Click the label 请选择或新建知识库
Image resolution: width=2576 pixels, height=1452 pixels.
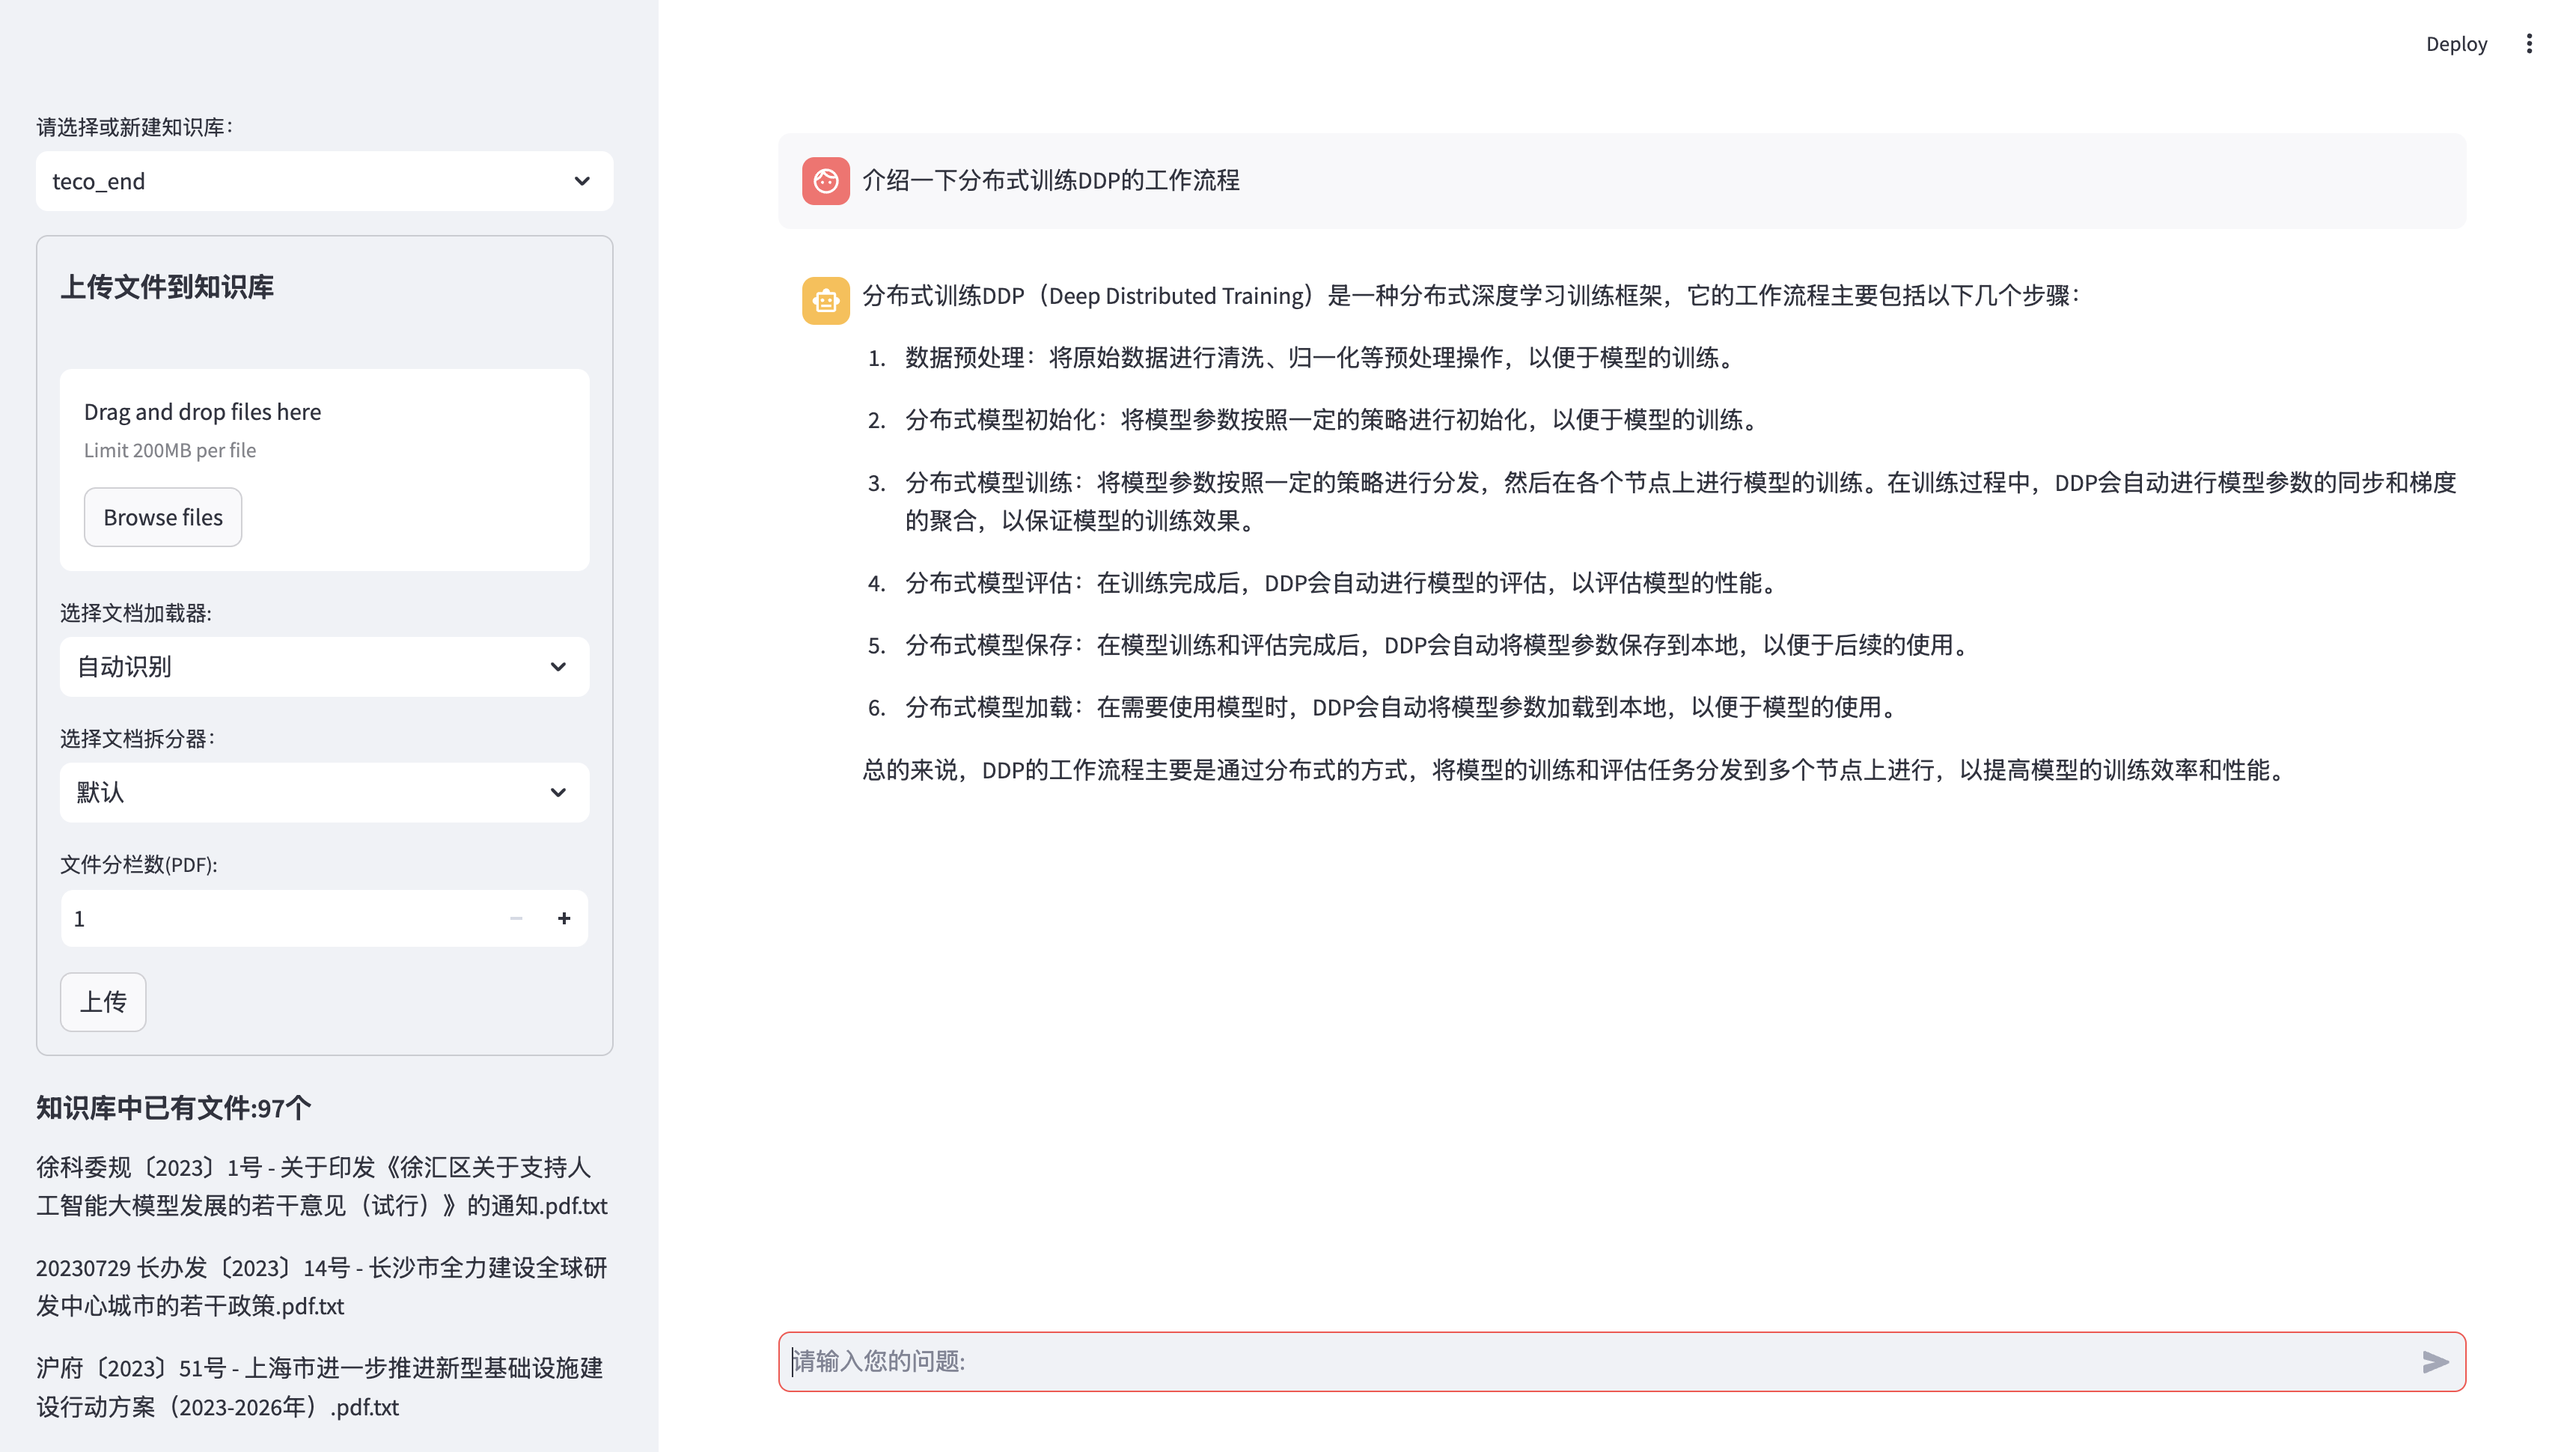135,127
